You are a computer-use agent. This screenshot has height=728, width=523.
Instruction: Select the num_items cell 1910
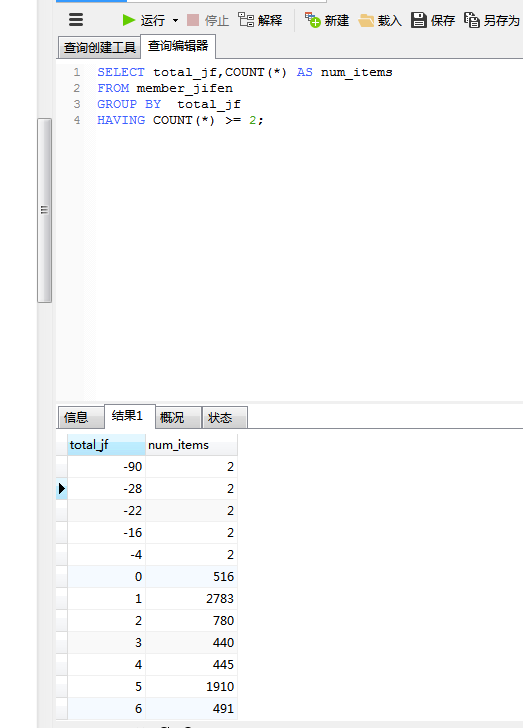(191, 687)
